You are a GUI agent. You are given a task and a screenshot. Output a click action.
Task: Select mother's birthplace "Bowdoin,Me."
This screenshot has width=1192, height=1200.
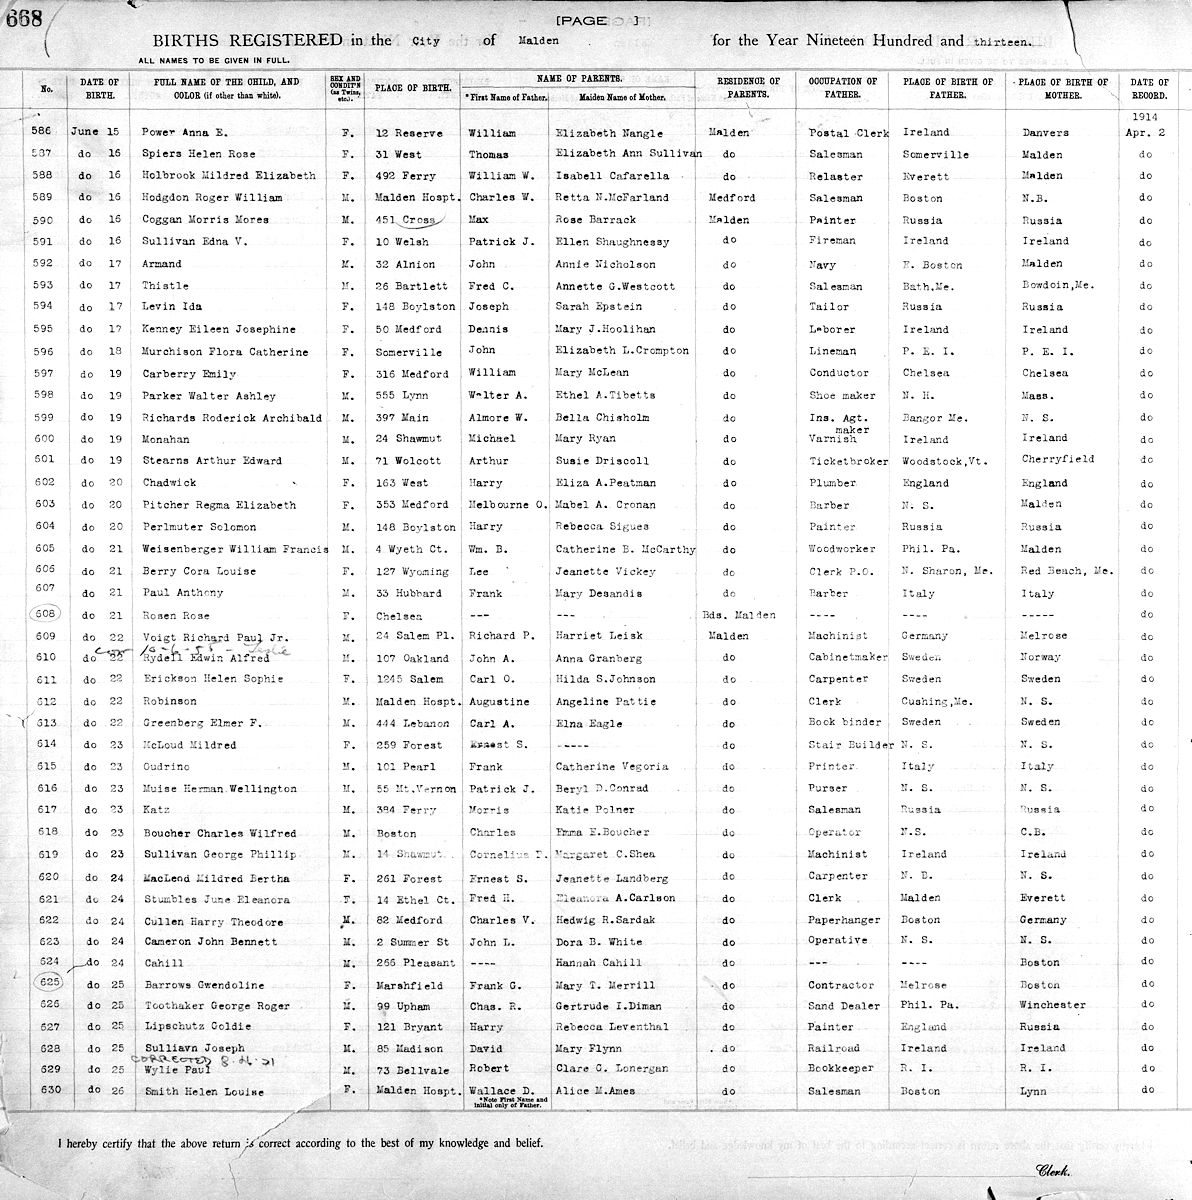1058,285
